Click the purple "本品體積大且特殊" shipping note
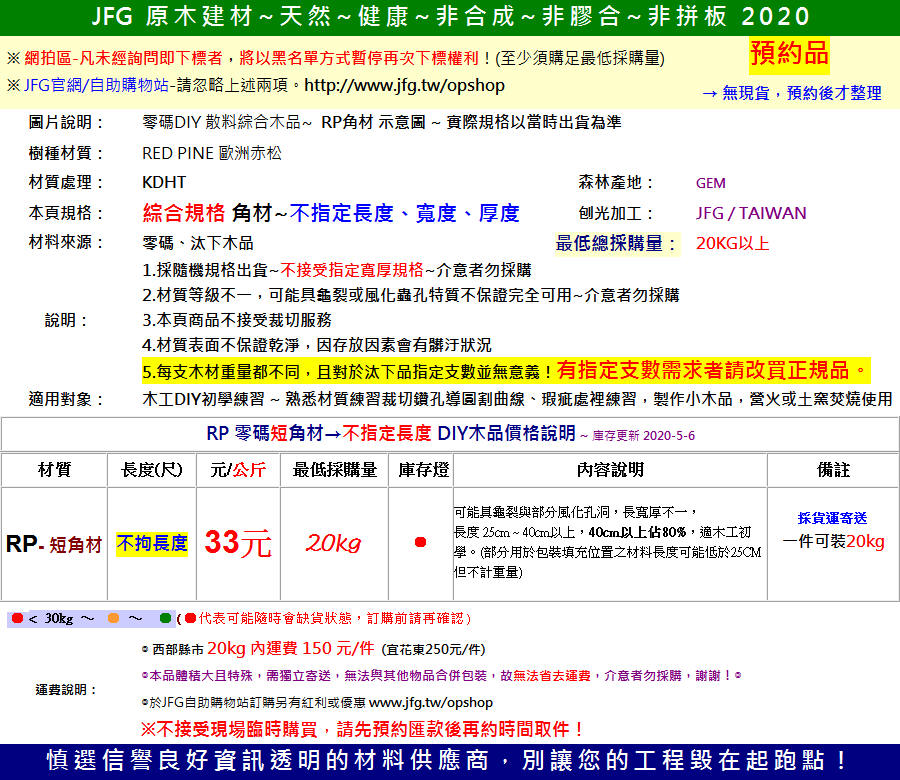This screenshot has width=900, height=780. (441, 676)
